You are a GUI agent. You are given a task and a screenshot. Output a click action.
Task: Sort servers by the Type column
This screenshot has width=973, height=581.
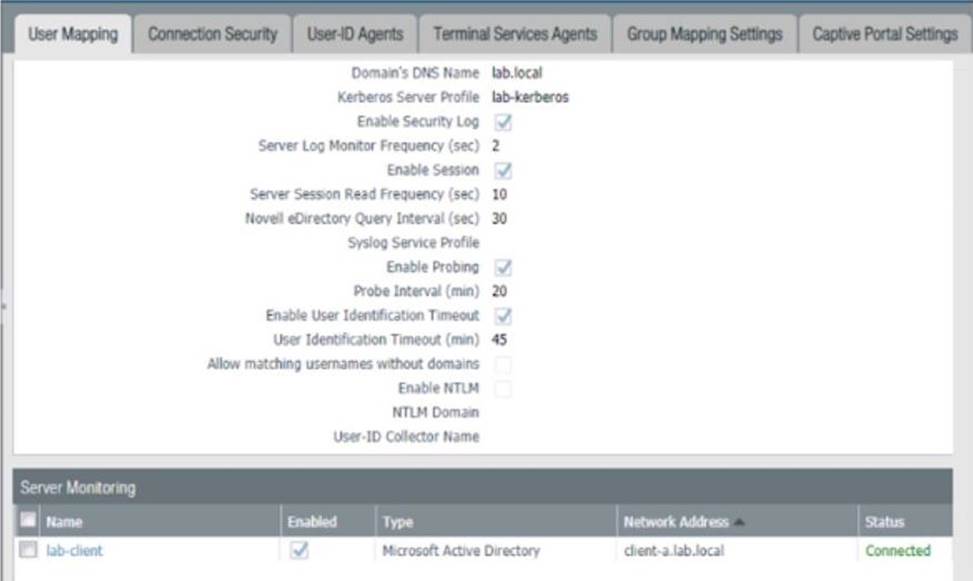(397, 521)
